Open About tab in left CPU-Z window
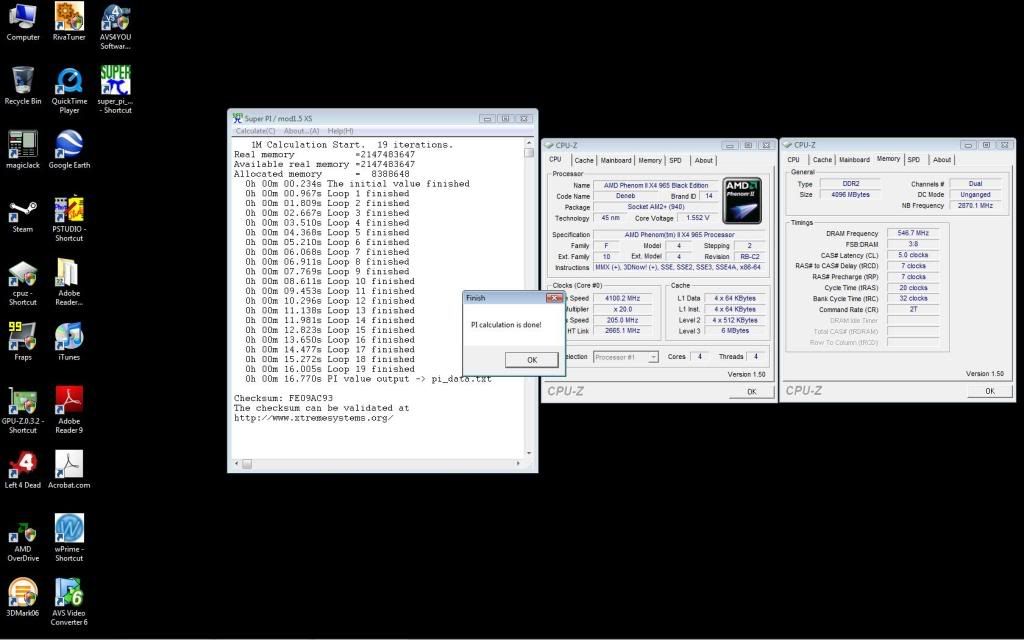 click(703, 160)
